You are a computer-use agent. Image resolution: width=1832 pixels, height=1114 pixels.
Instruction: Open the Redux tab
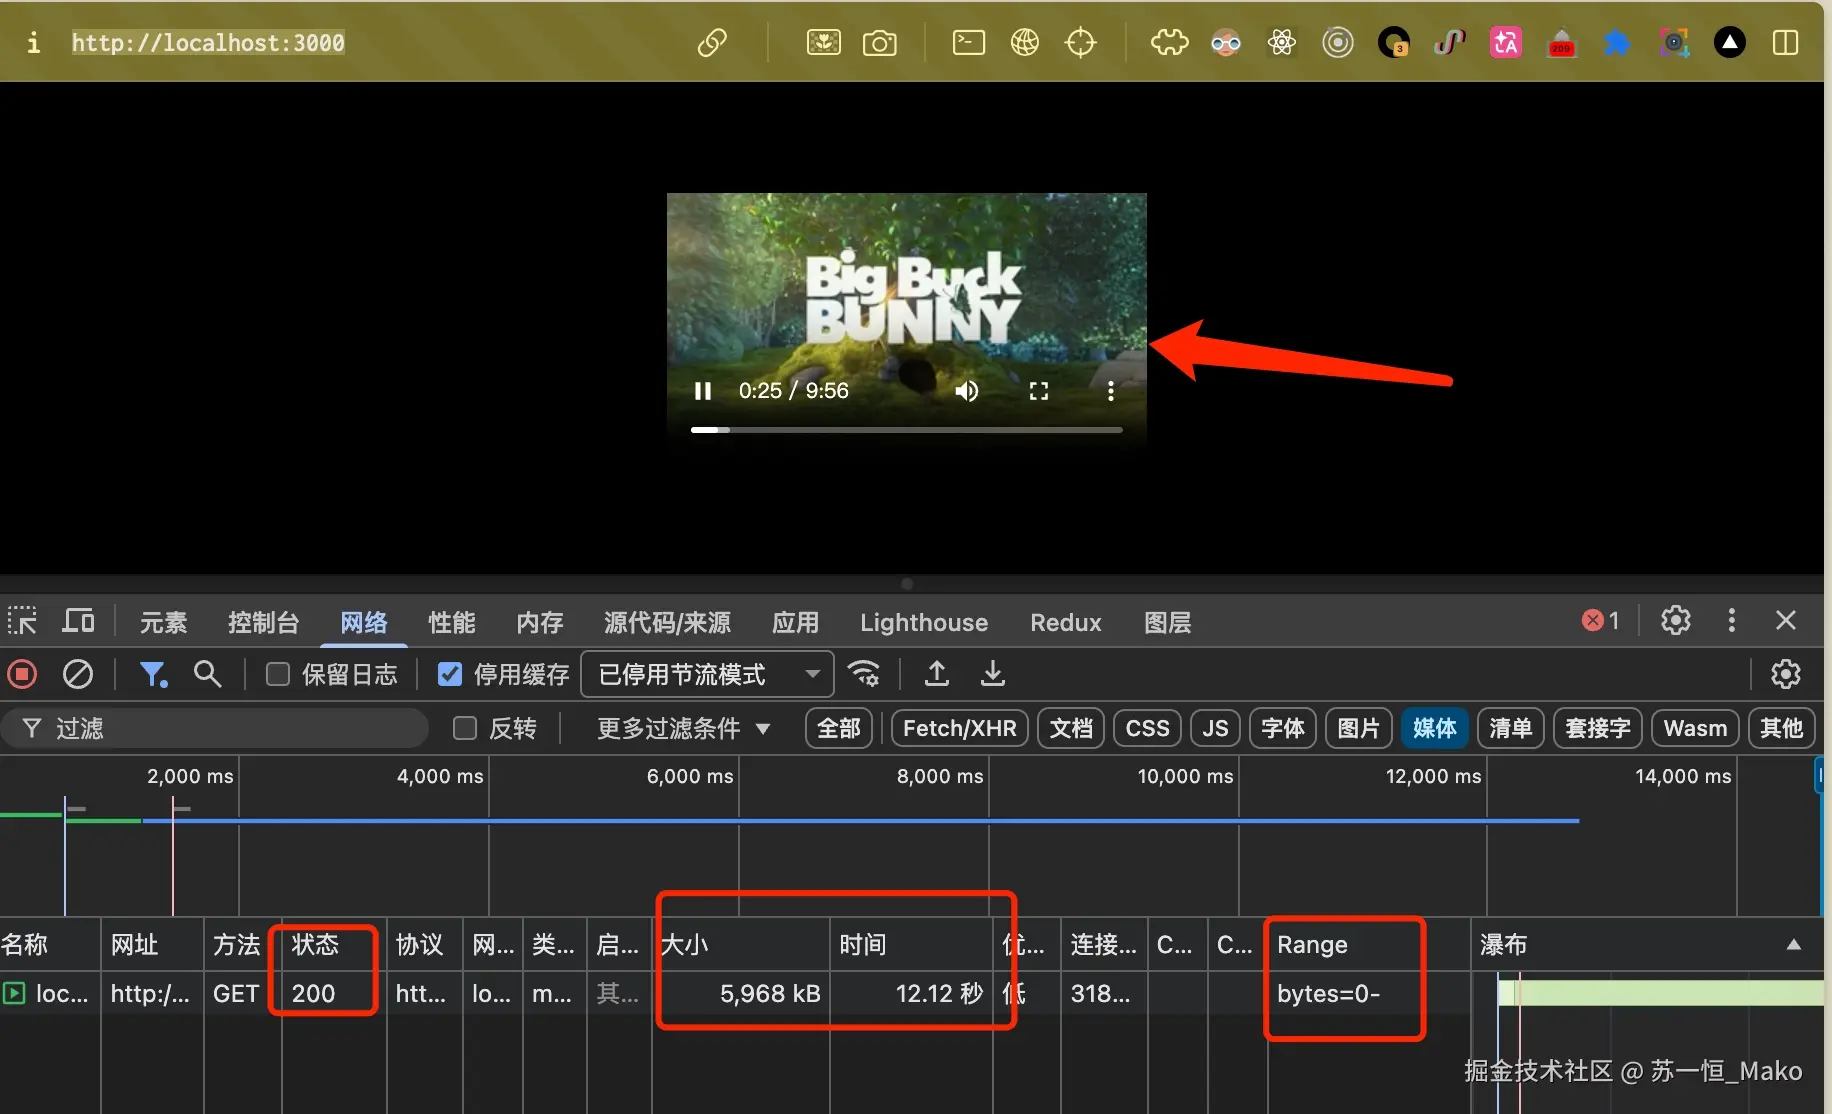1066,622
